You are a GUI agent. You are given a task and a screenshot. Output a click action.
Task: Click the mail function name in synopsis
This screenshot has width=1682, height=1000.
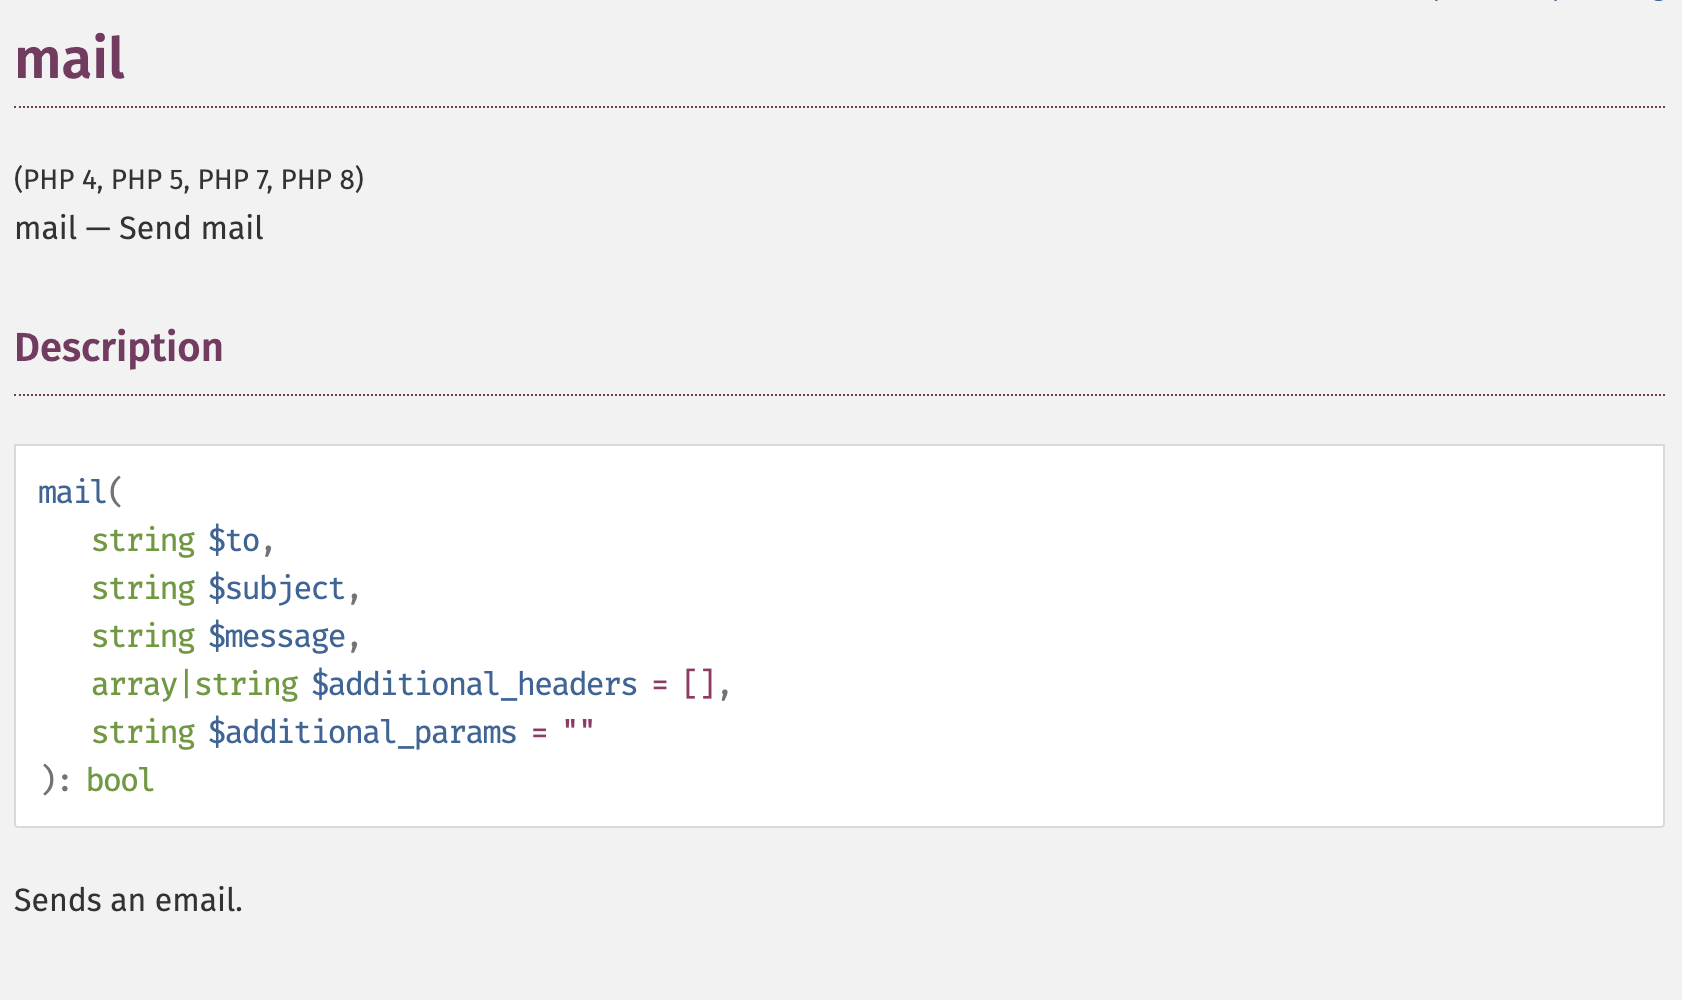click(x=72, y=492)
